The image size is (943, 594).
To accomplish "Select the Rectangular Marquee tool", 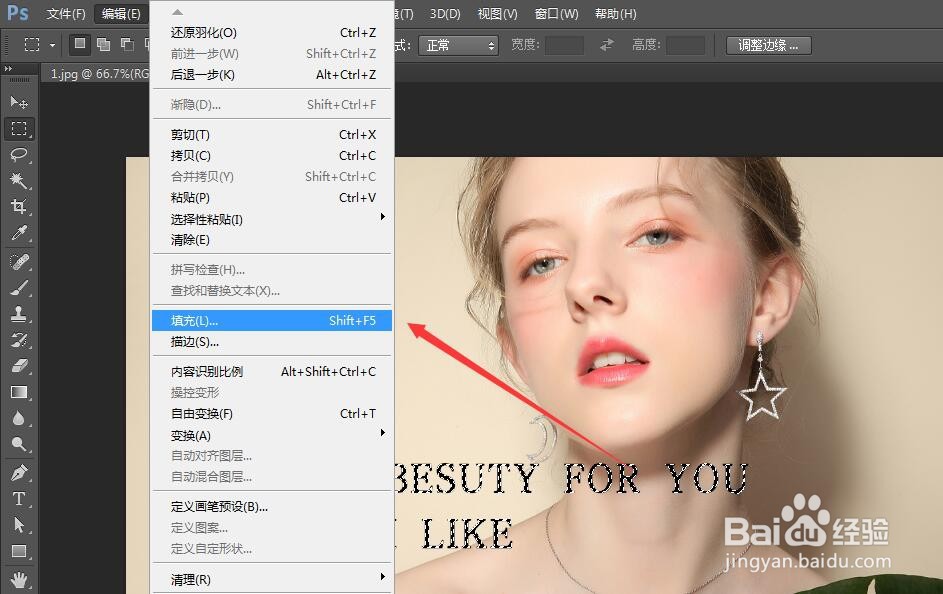I will pos(19,129).
